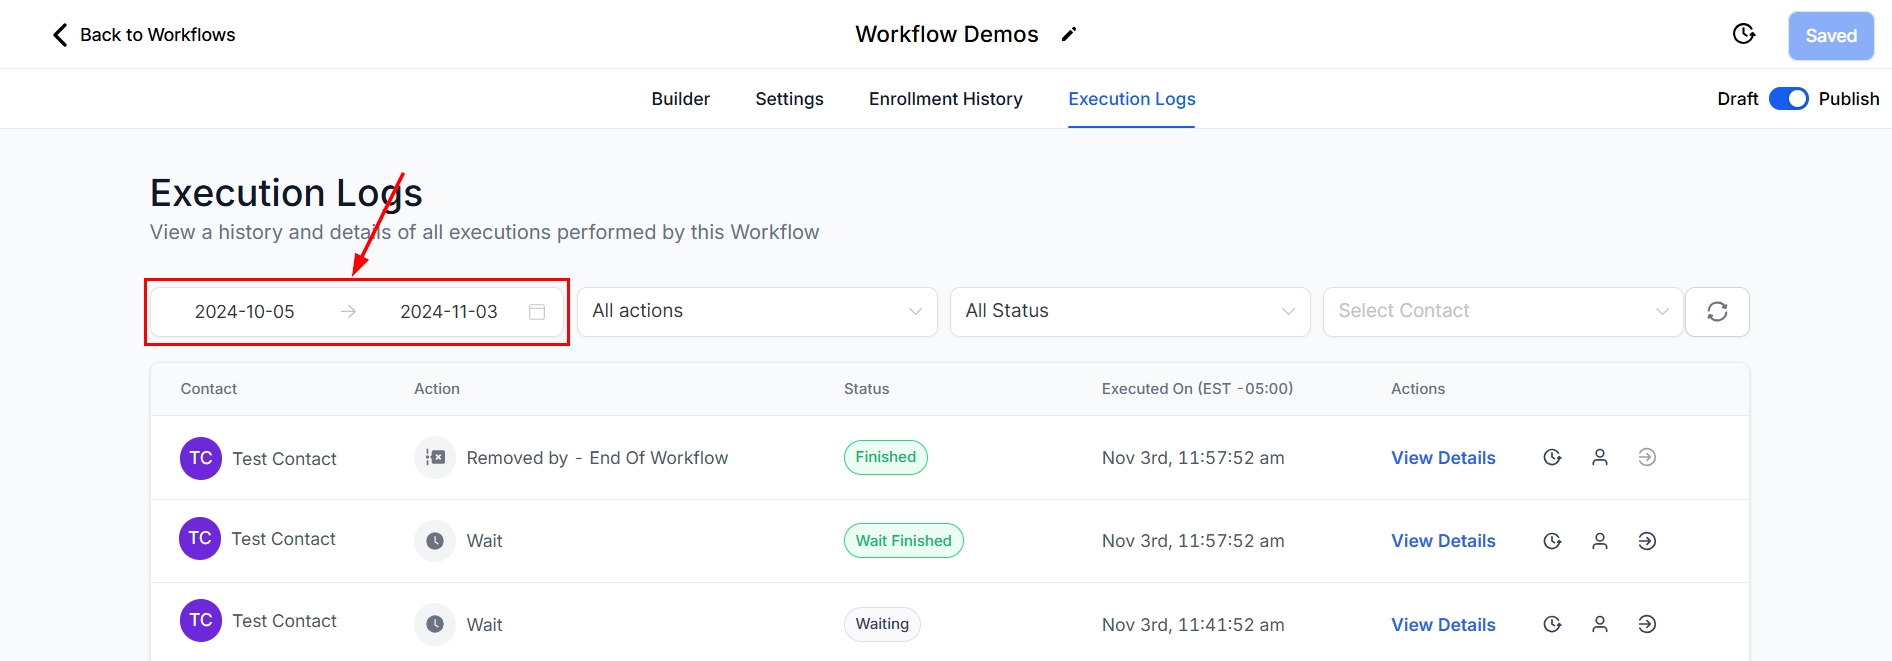Viewport: 1892px width, 661px height.
Task: Click the pencil icon to rename workflow
Action: 1069,35
